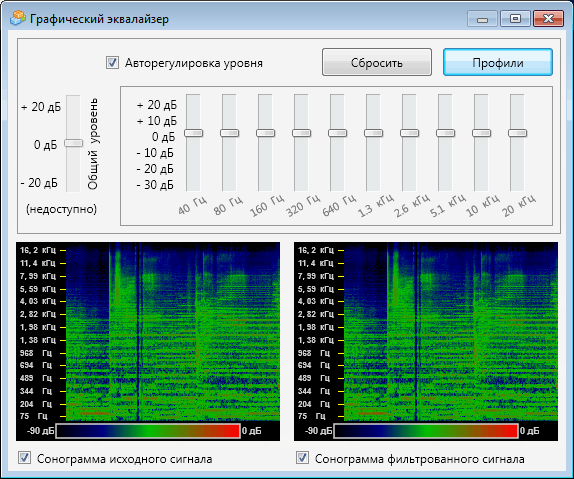Click the 640 Гц band slider handle
The image size is (574, 479).
click(x=338, y=133)
